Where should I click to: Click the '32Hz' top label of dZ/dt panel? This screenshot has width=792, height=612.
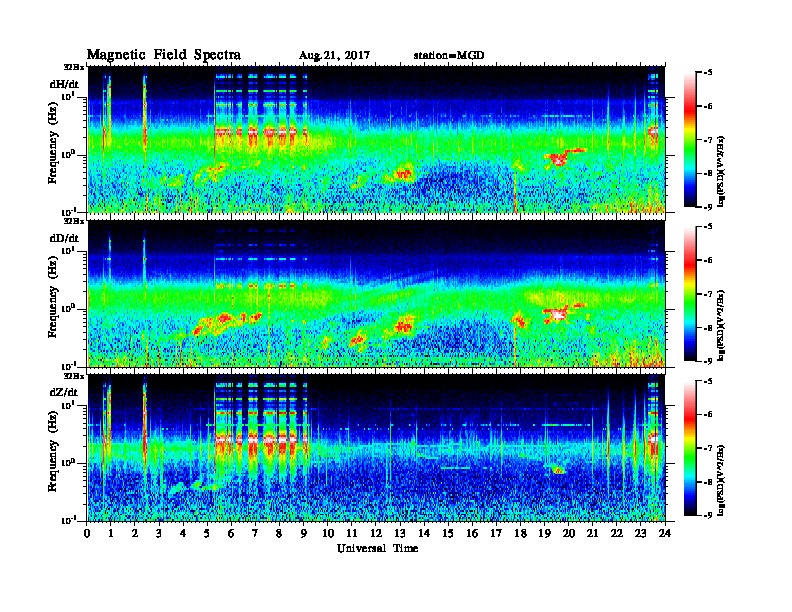(74, 376)
